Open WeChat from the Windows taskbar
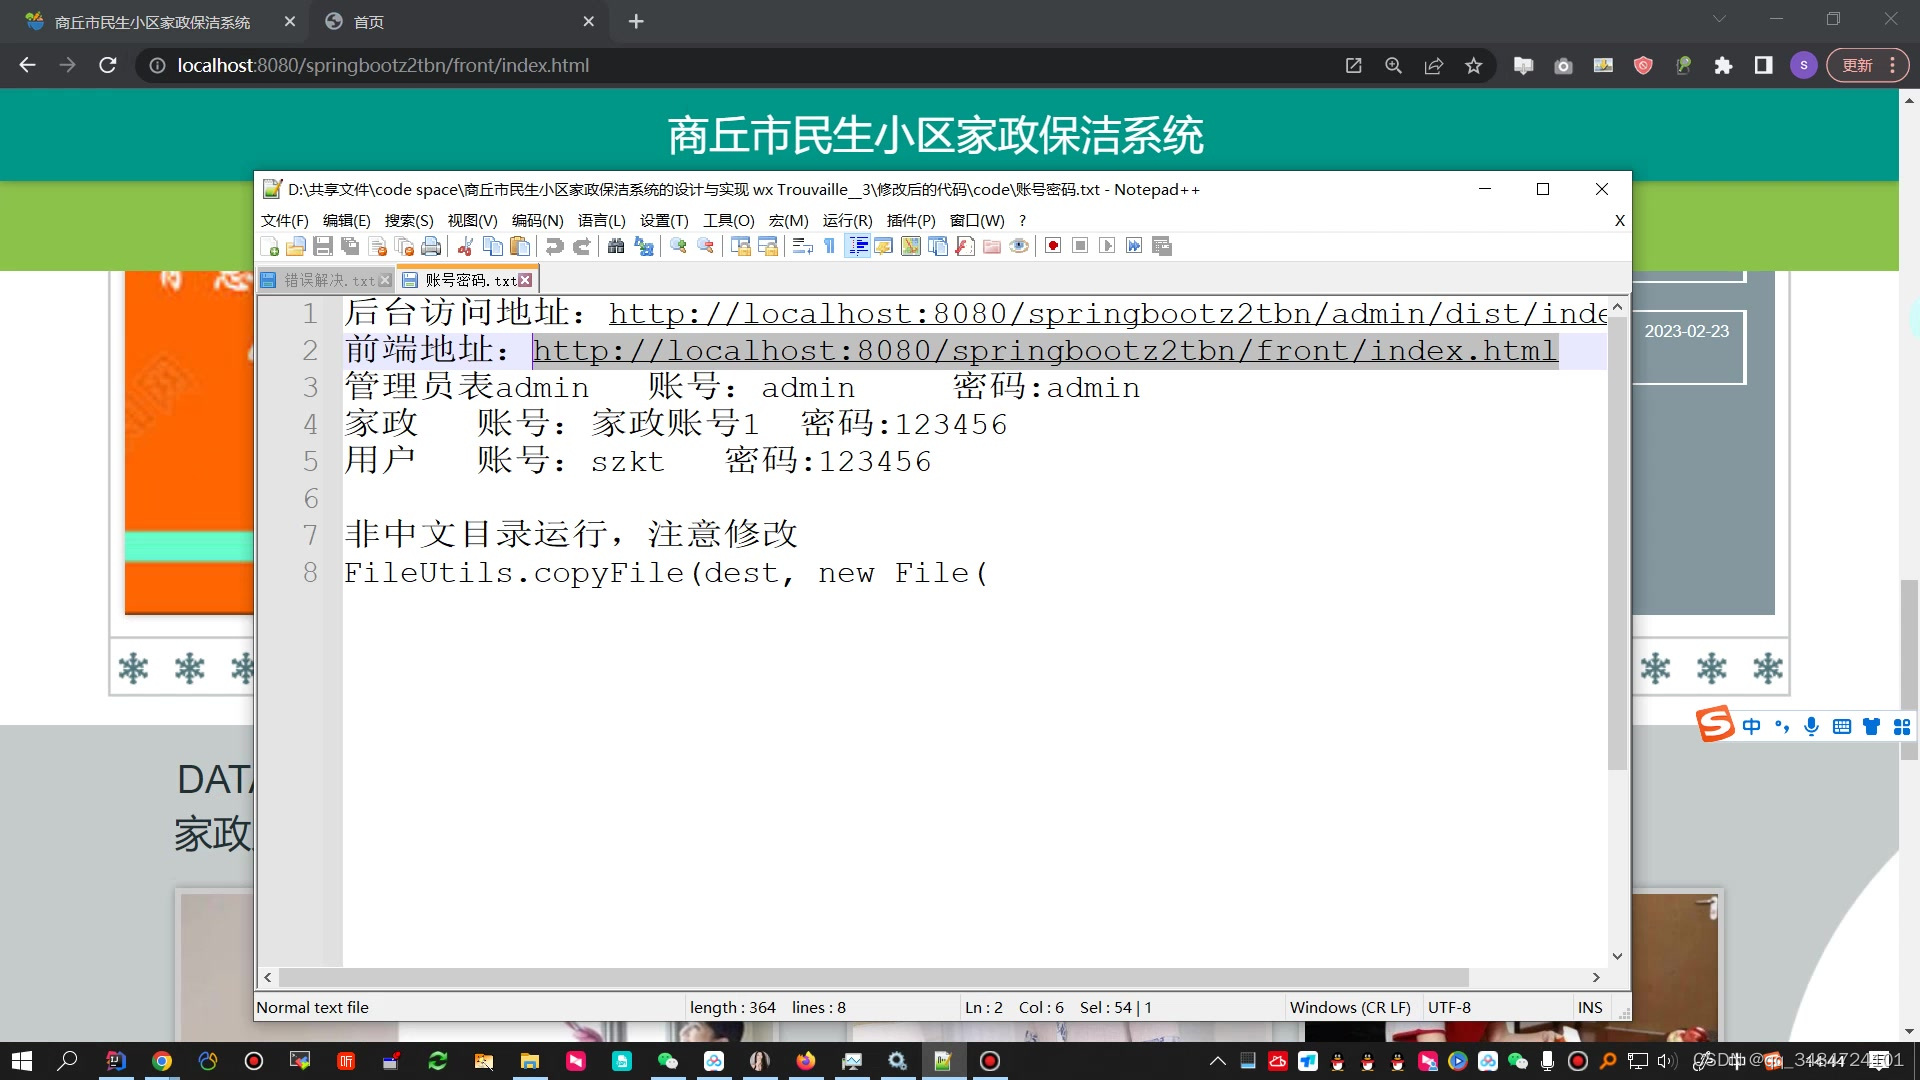This screenshot has width=1920, height=1080. [x=667, y=1061]
